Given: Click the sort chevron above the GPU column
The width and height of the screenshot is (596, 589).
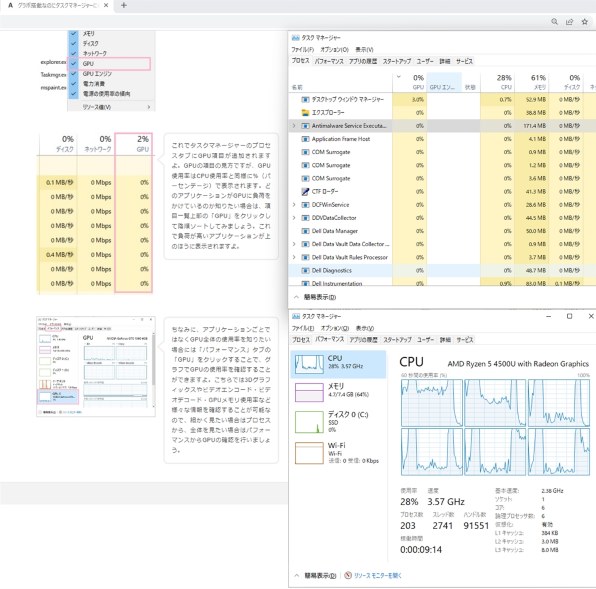Looking at the screenshot, I should pyautogui.click(x=399, y=76).
